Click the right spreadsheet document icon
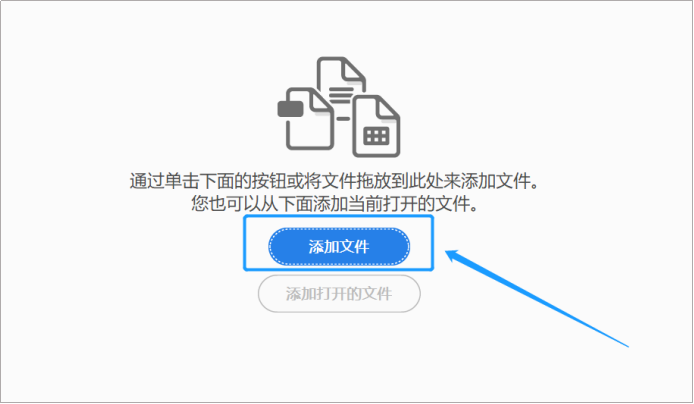Image resolution: width=694 pixels, height=404 pixels. (x=376, y=126)
